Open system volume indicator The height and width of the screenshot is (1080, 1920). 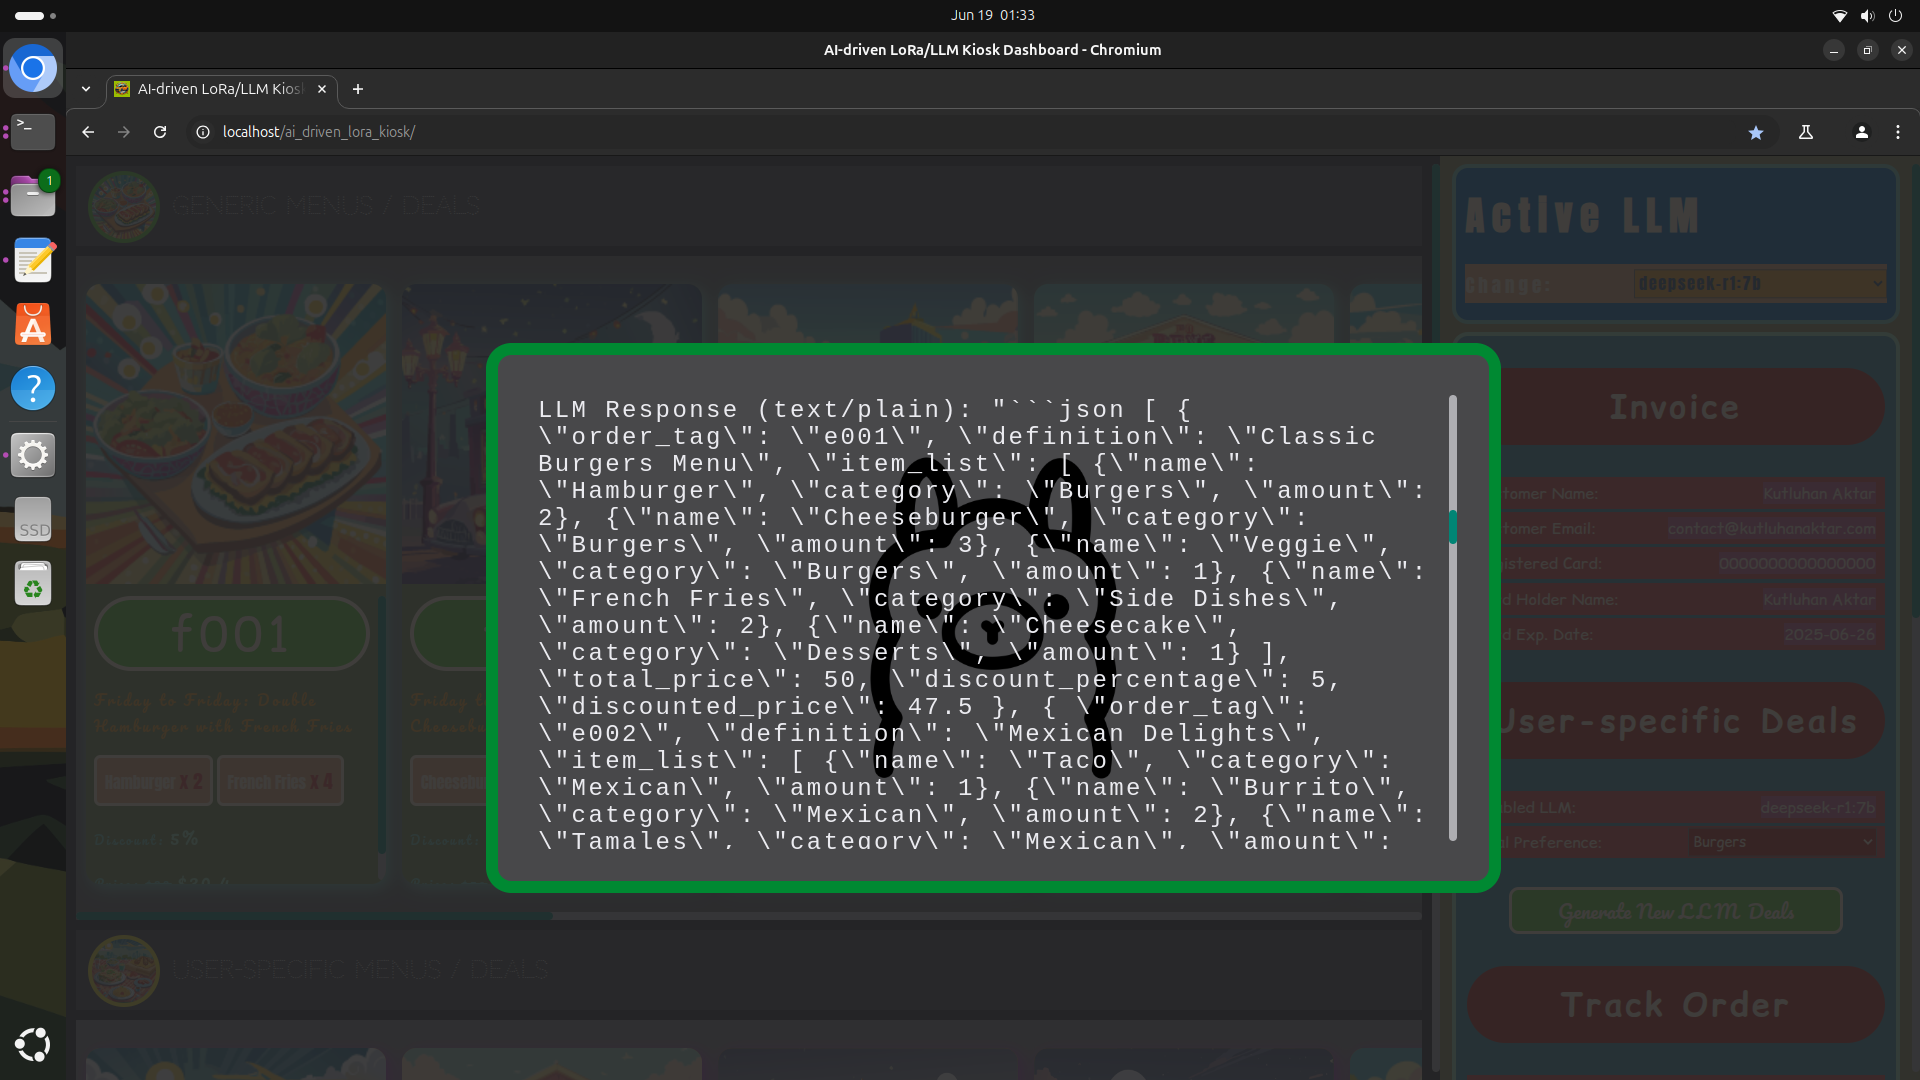coord(1867,15)
